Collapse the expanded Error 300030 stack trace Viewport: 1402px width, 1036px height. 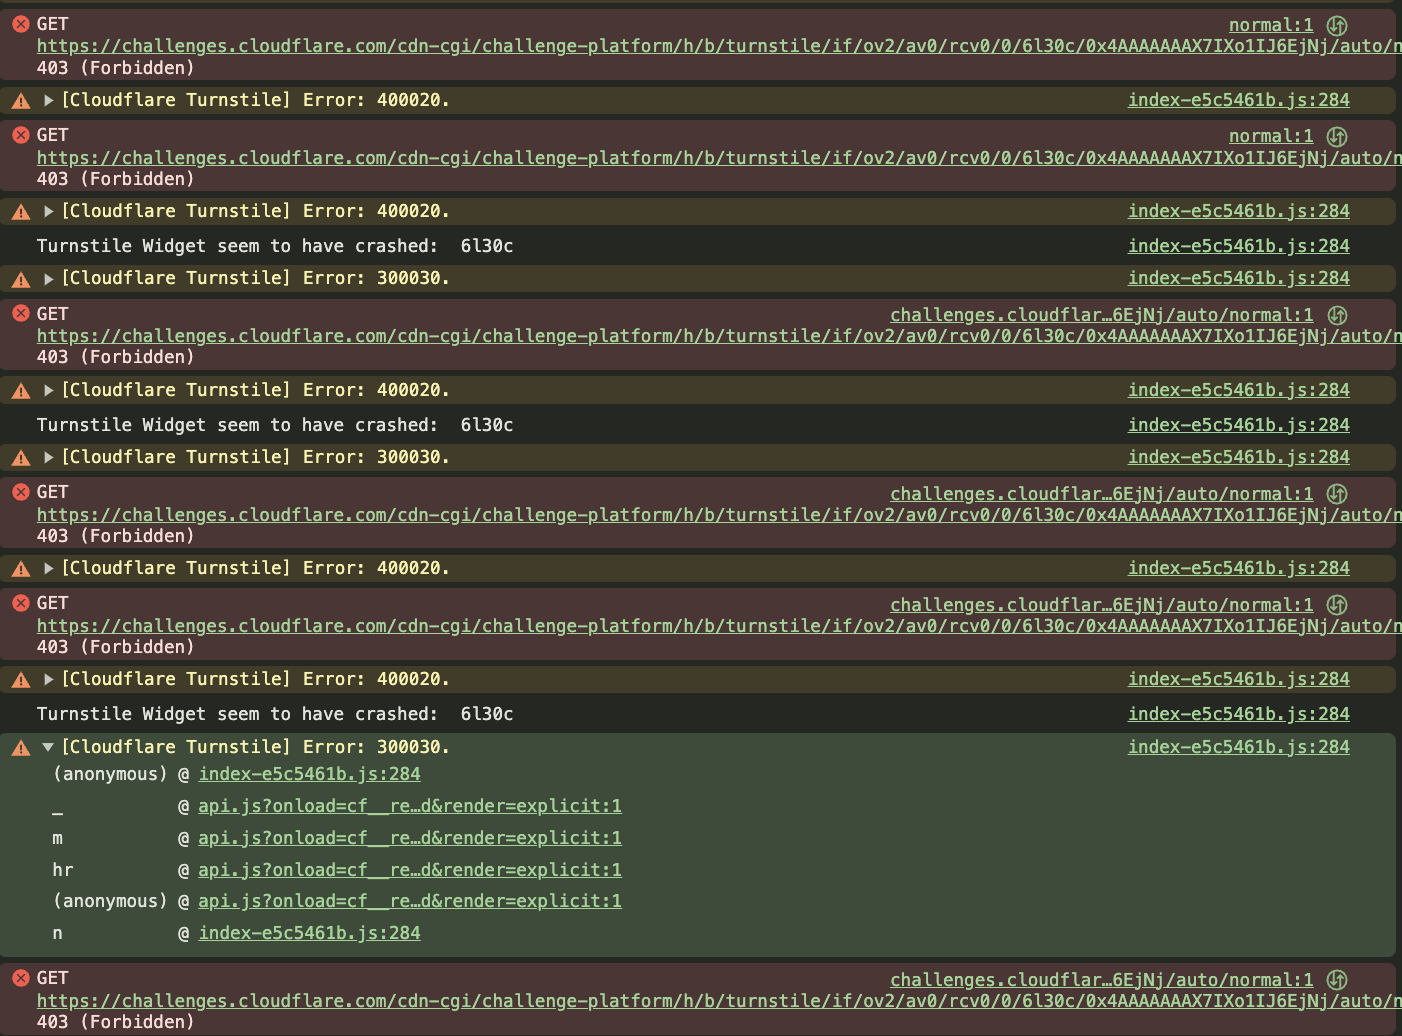pos(48,746)
